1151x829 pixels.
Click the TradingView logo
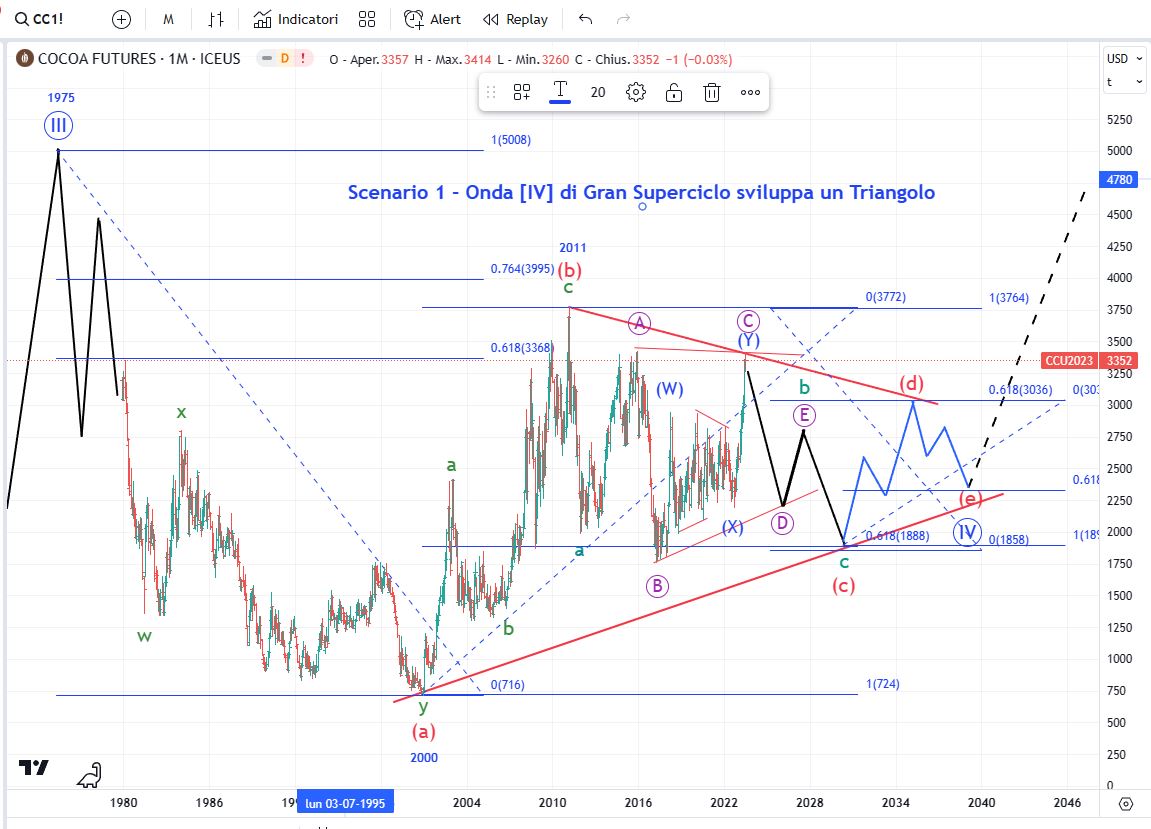coord(34,767)
